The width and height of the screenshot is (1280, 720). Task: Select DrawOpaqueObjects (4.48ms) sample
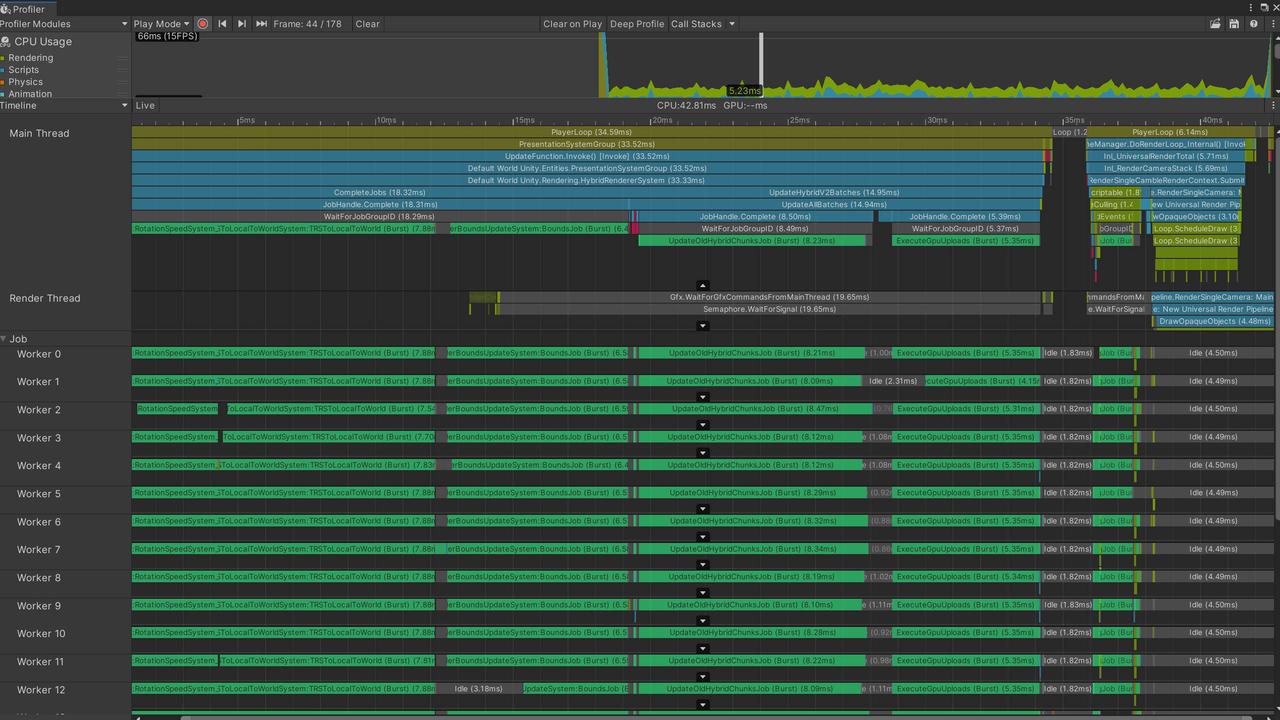(x=1214, y=321)
